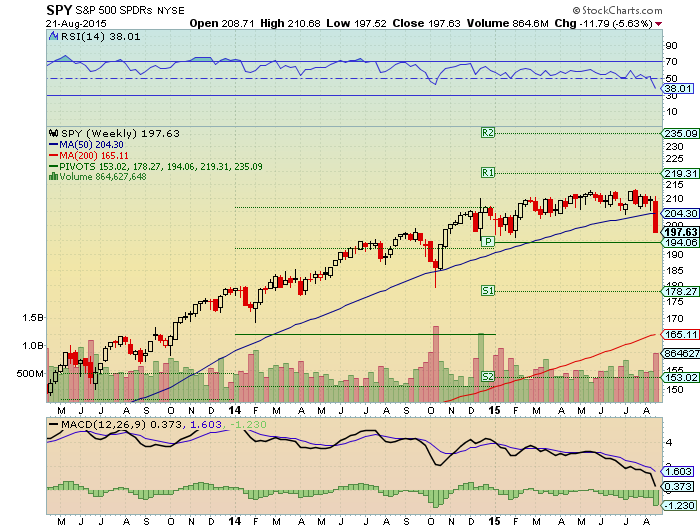
Task: Click the SPY (Weekly) 197.63 legend
Action: (x=120, y=134)
